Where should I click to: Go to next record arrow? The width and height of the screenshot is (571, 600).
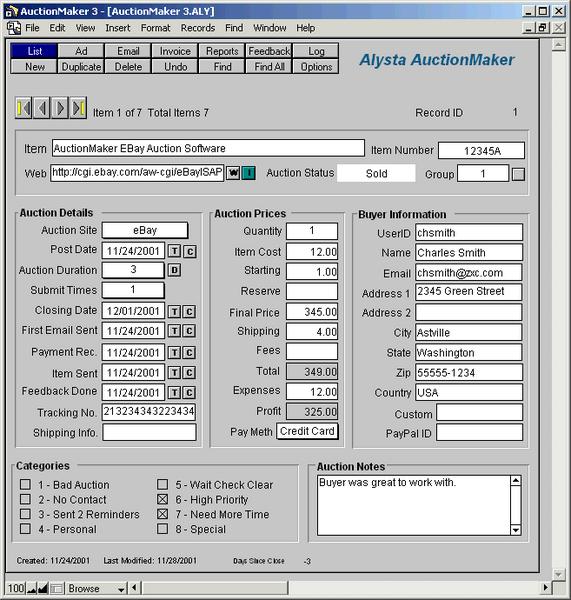point(60,108)
